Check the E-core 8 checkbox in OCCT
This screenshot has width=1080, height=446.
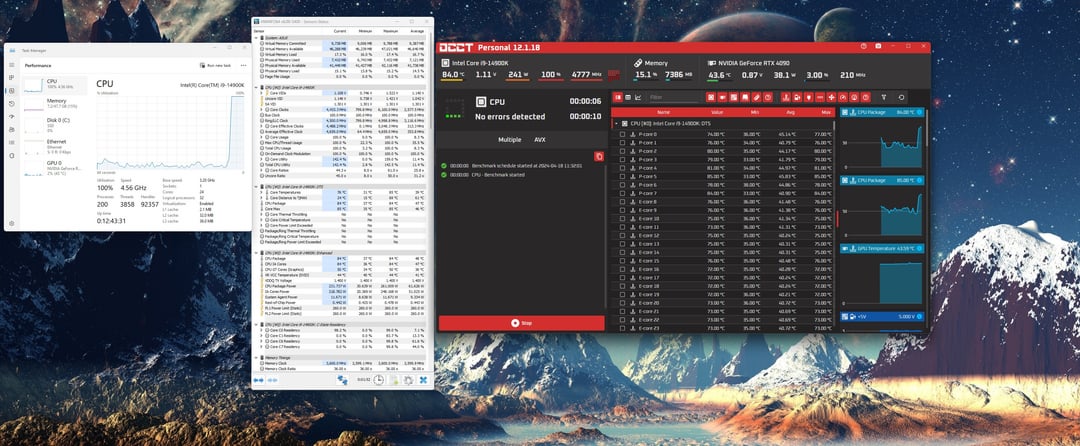[x=623, y=202]
